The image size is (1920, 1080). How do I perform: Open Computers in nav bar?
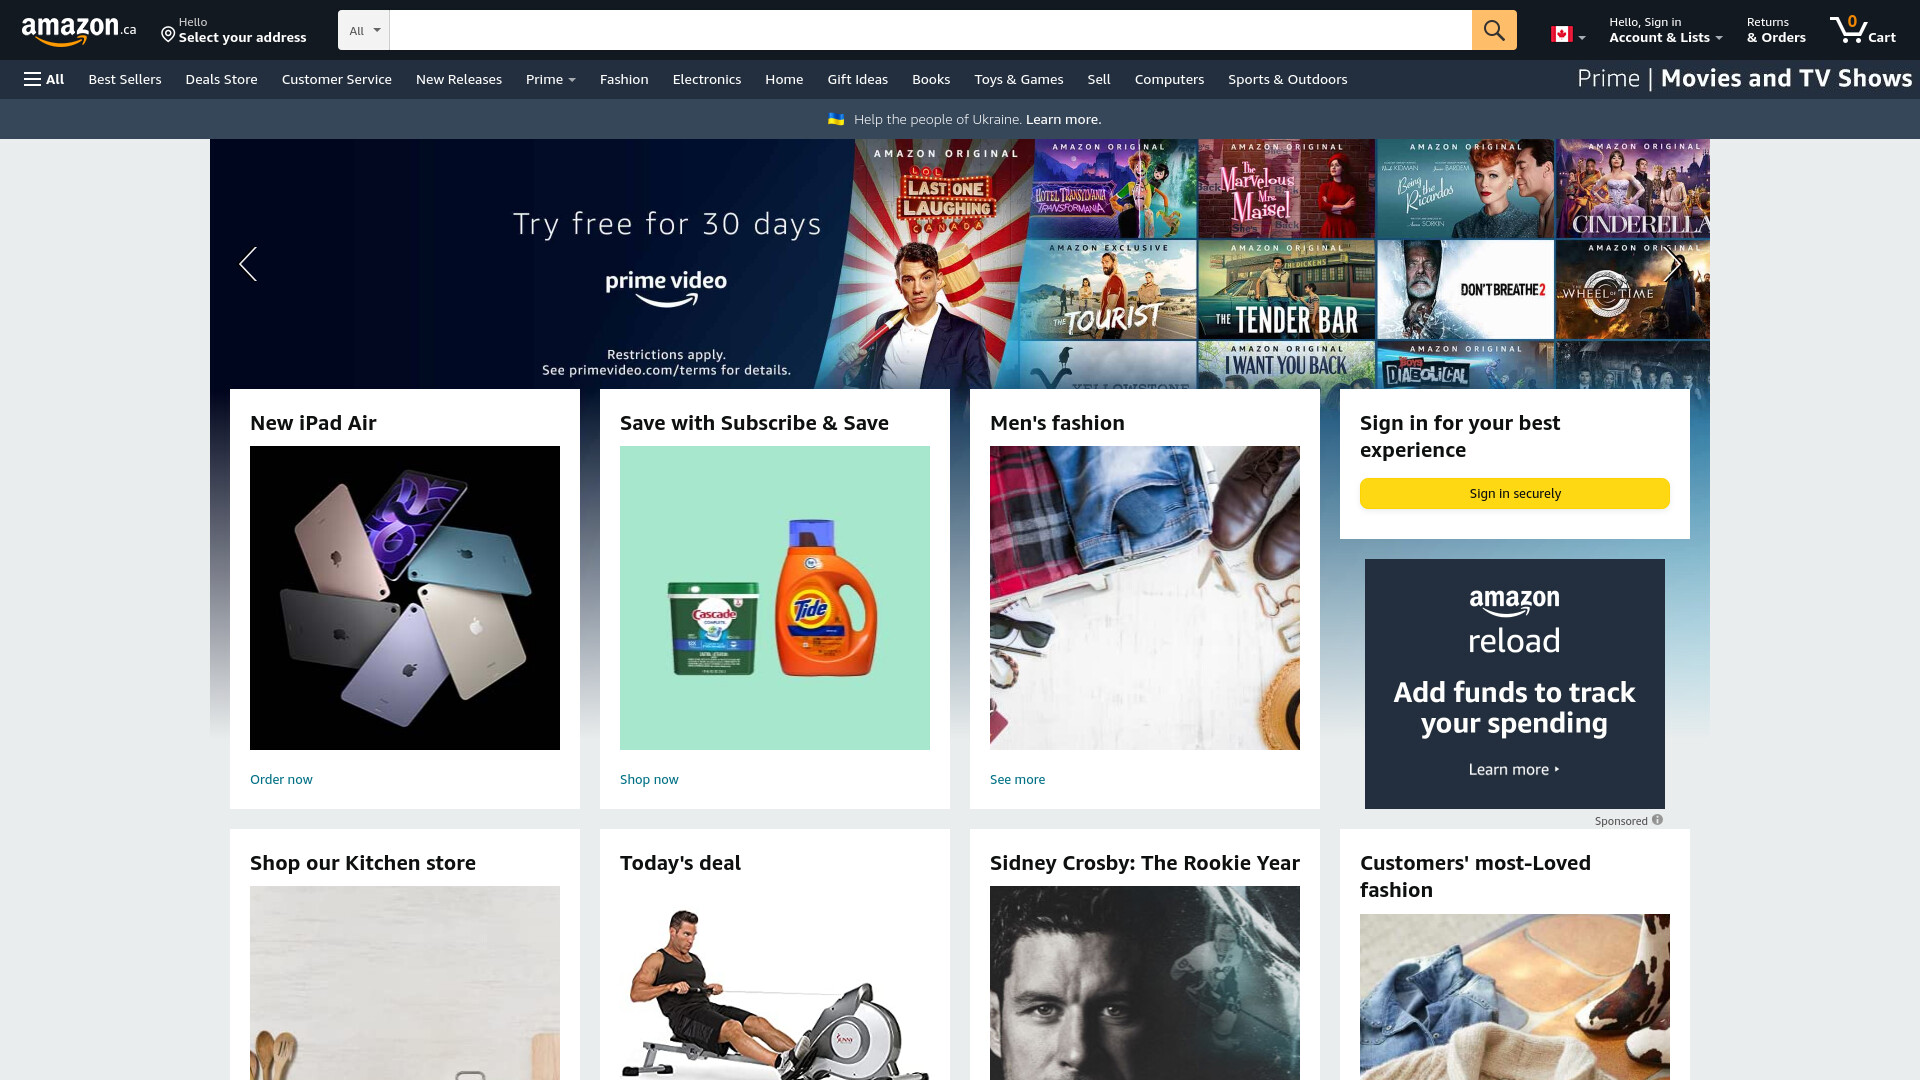(1169, 79)
